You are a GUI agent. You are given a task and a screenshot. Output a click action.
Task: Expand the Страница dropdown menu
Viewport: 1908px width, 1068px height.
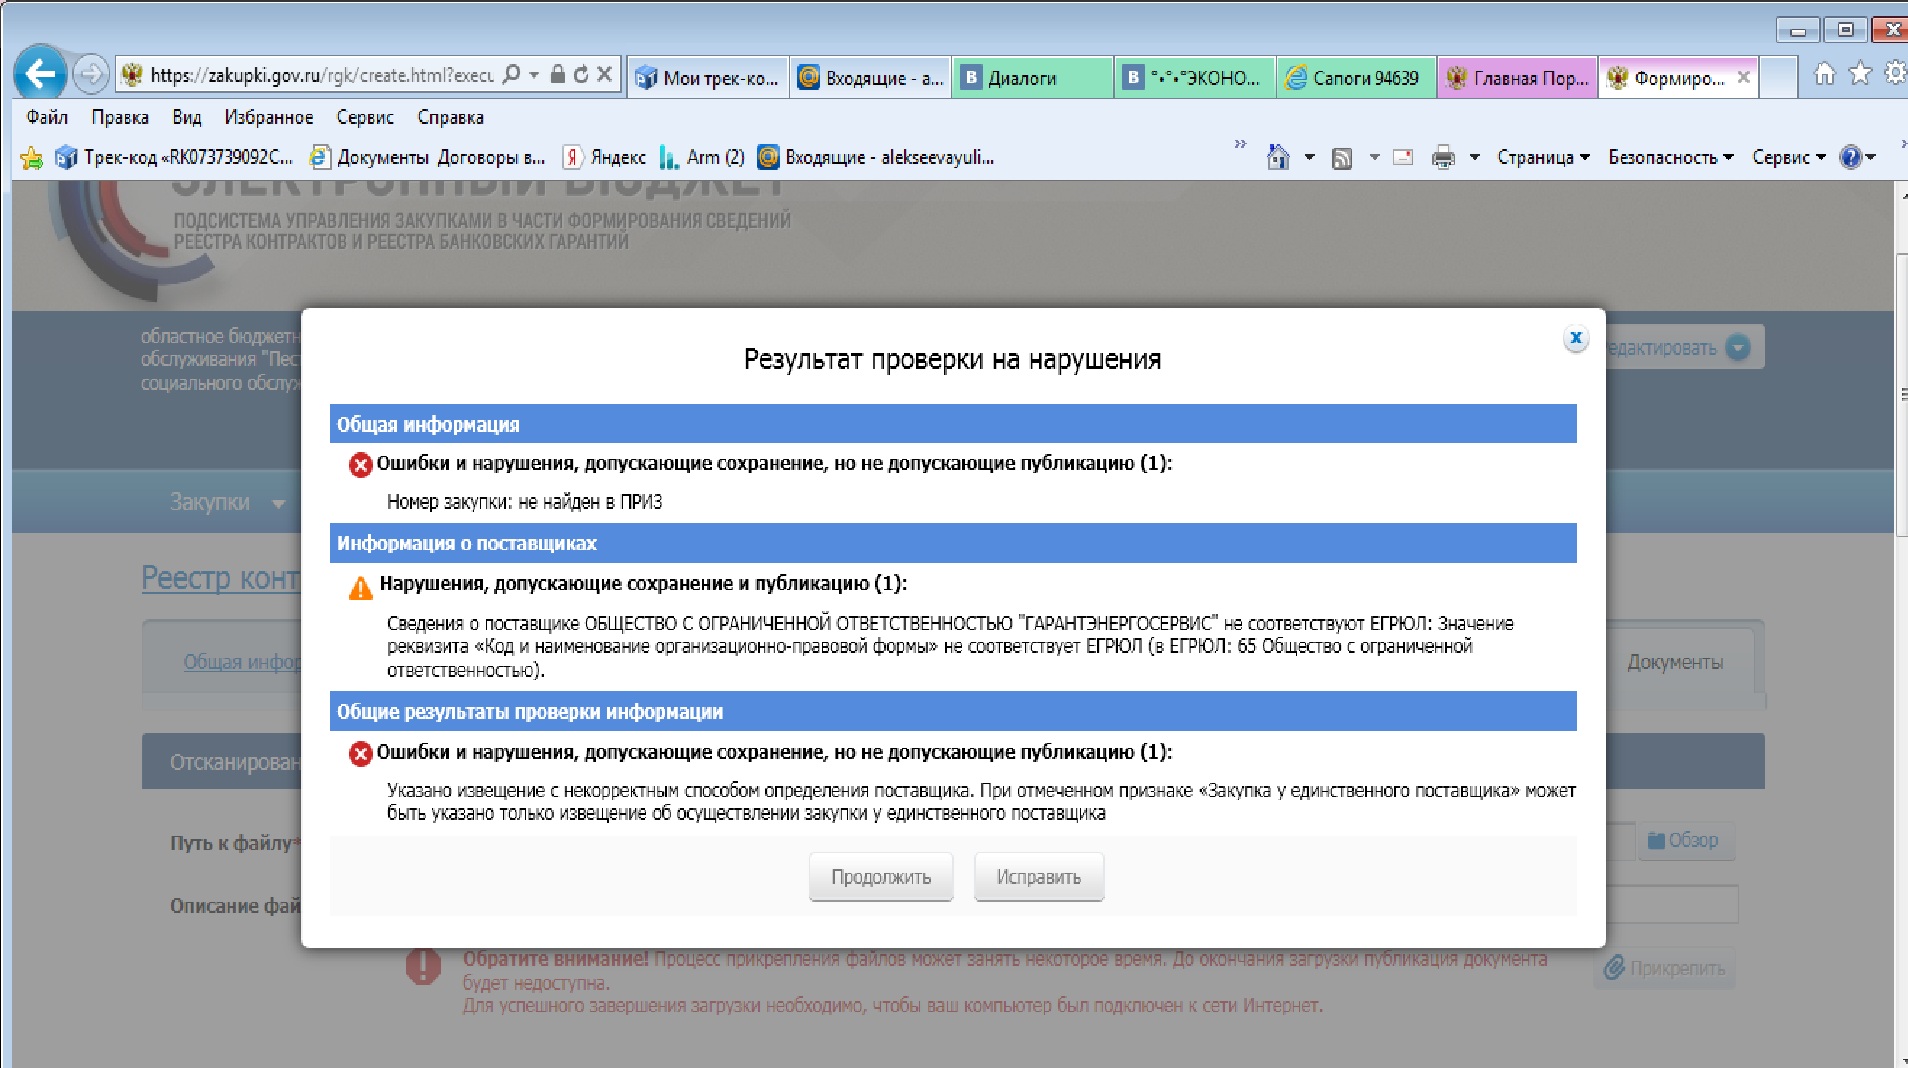click(1543, 157)
